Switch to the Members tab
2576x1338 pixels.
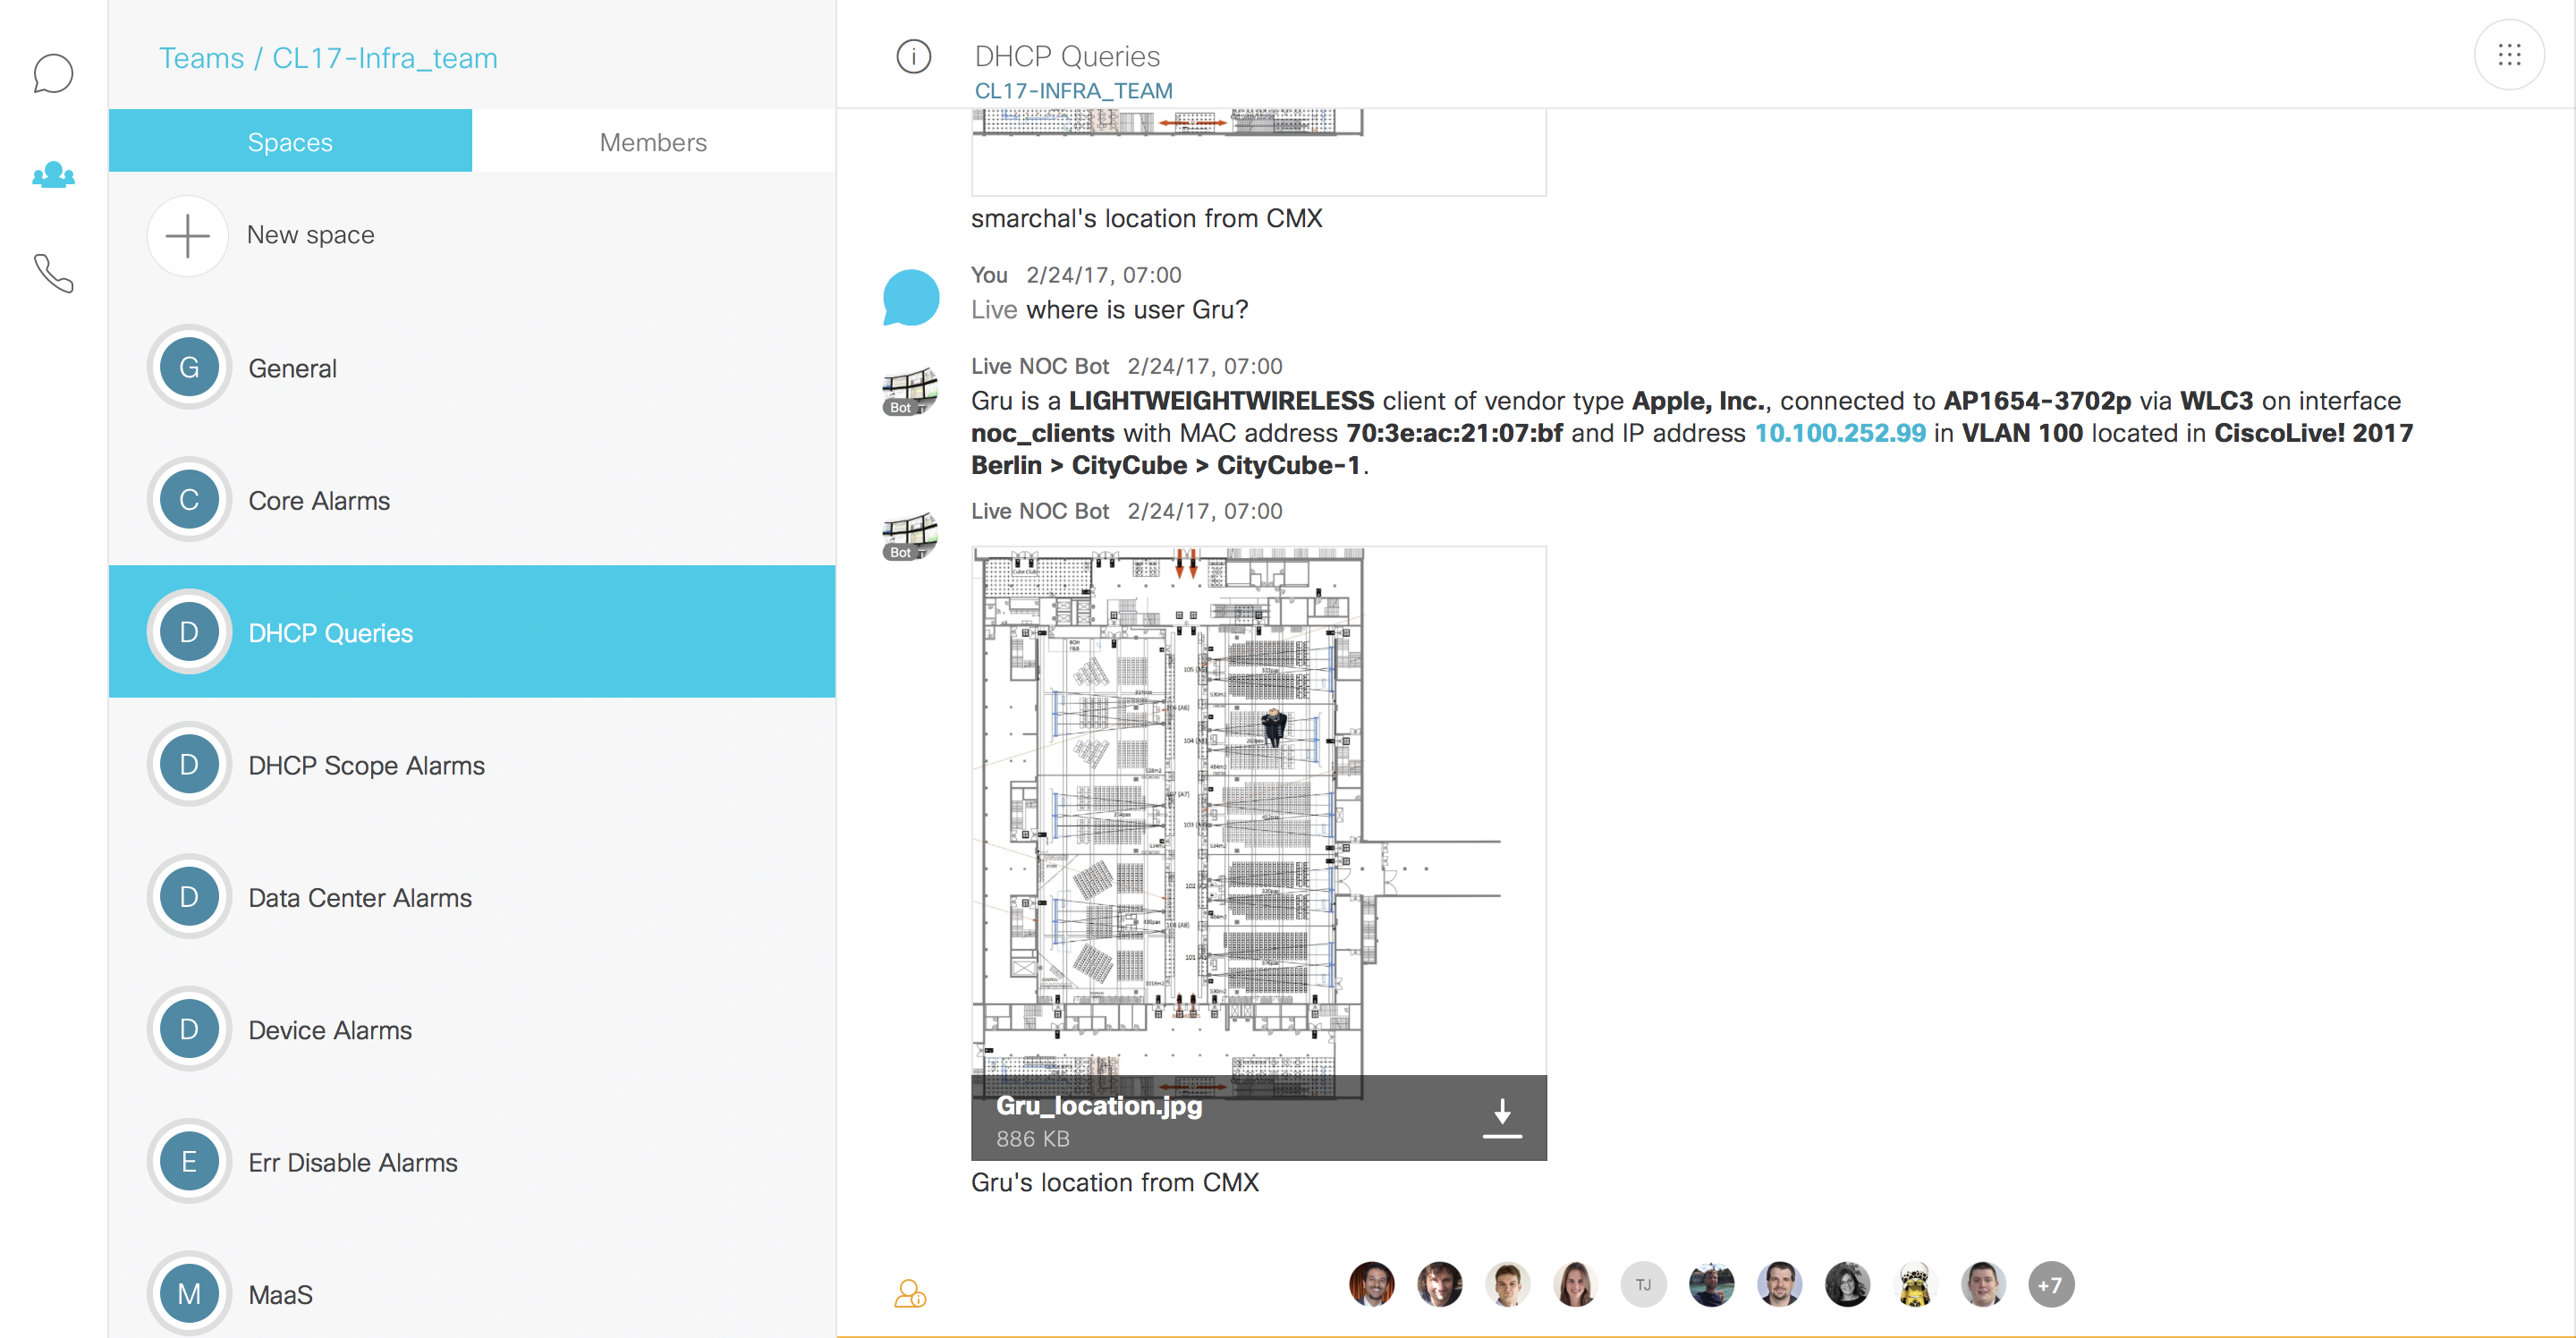coord(653,142)
